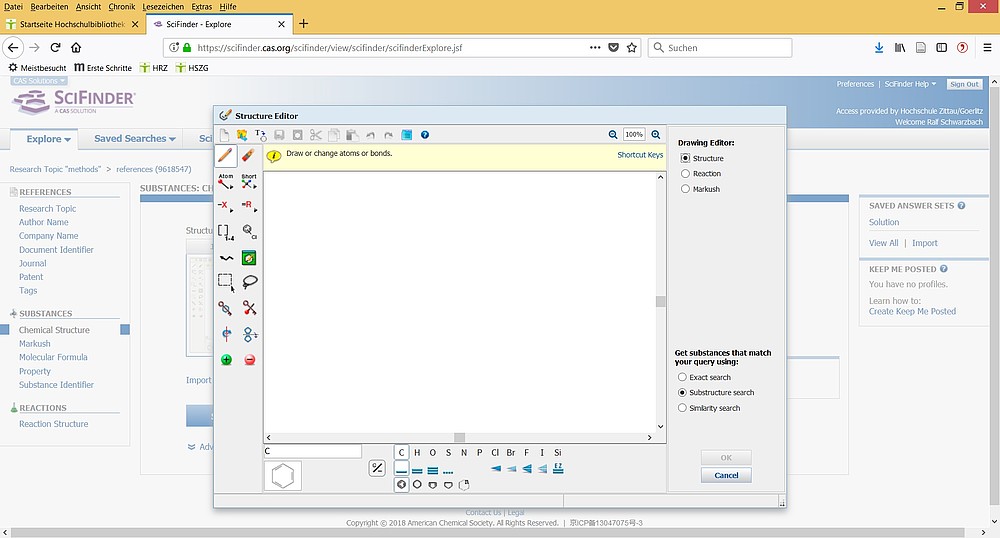Open the Shortcut Keys link
The width and height of the screenshot is (1000, 538).
(x=640, y=155)
